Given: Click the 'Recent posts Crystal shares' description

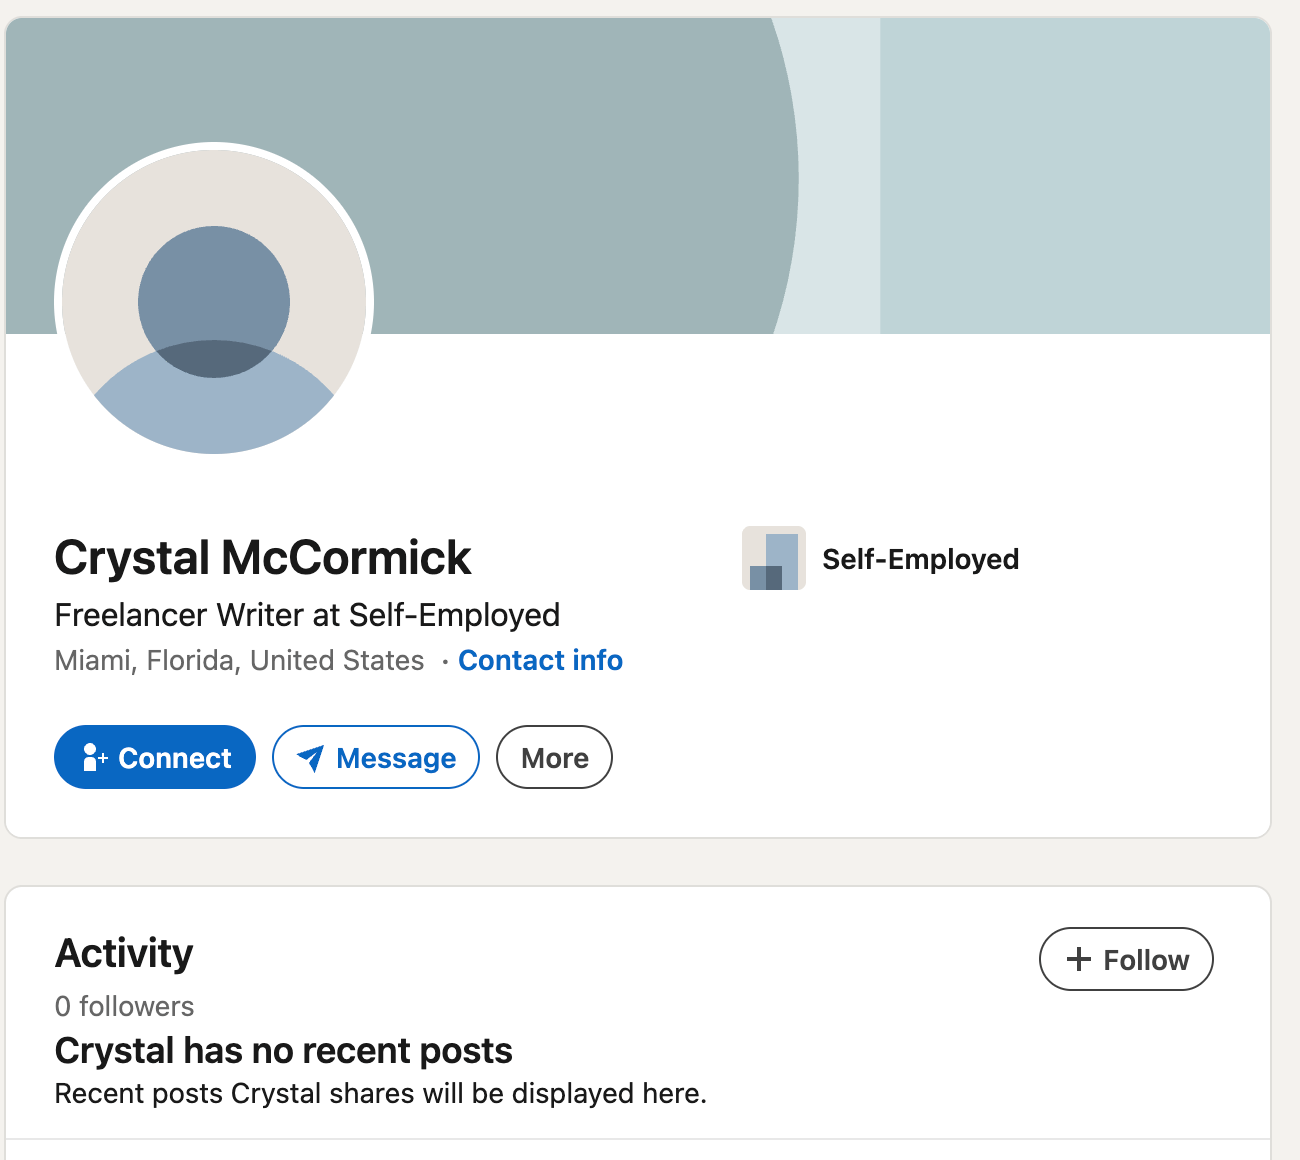Looking at the screenshot, I should (x=380, y=1093).
